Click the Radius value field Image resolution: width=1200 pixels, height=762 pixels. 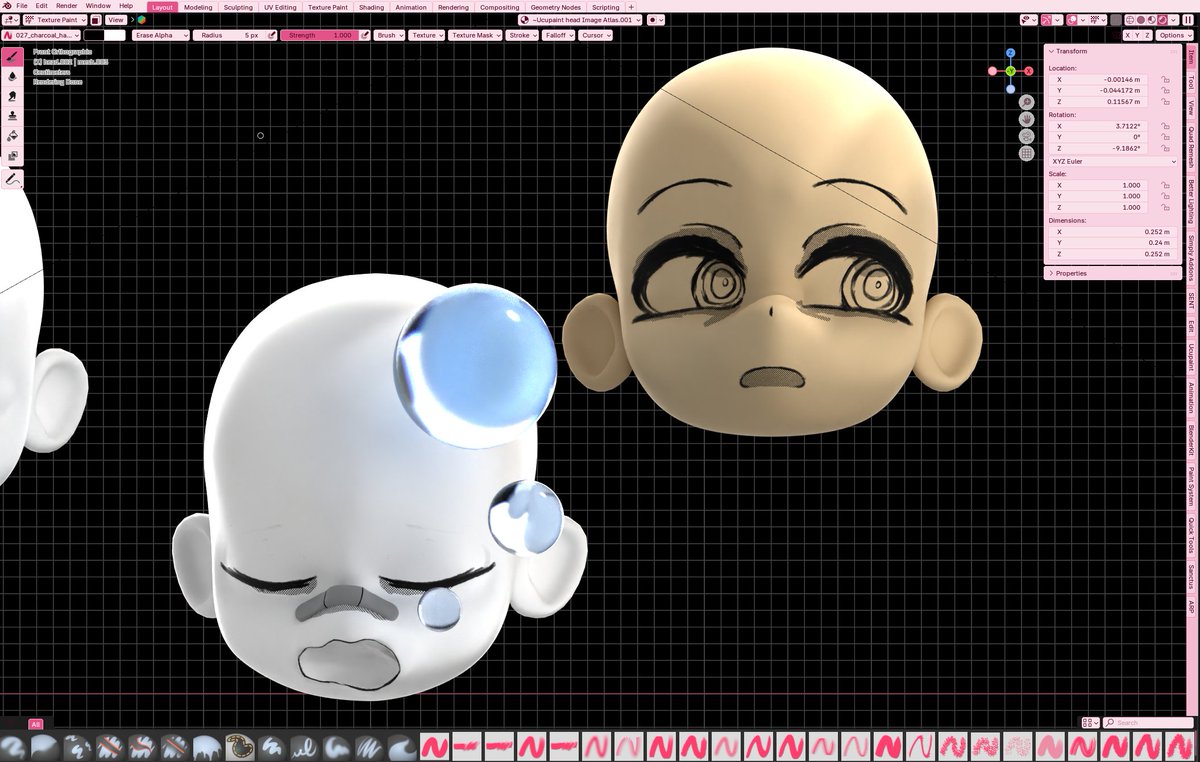(x=229, y=35)
